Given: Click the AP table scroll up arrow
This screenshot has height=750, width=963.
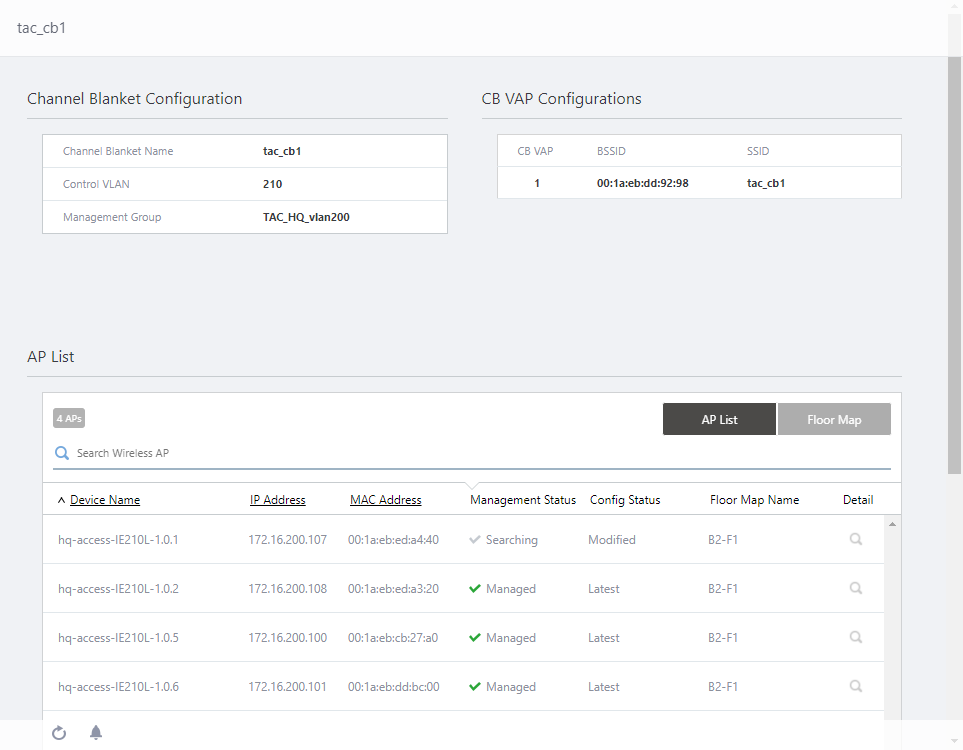Looking at the screenshot, I should [892, 524].
